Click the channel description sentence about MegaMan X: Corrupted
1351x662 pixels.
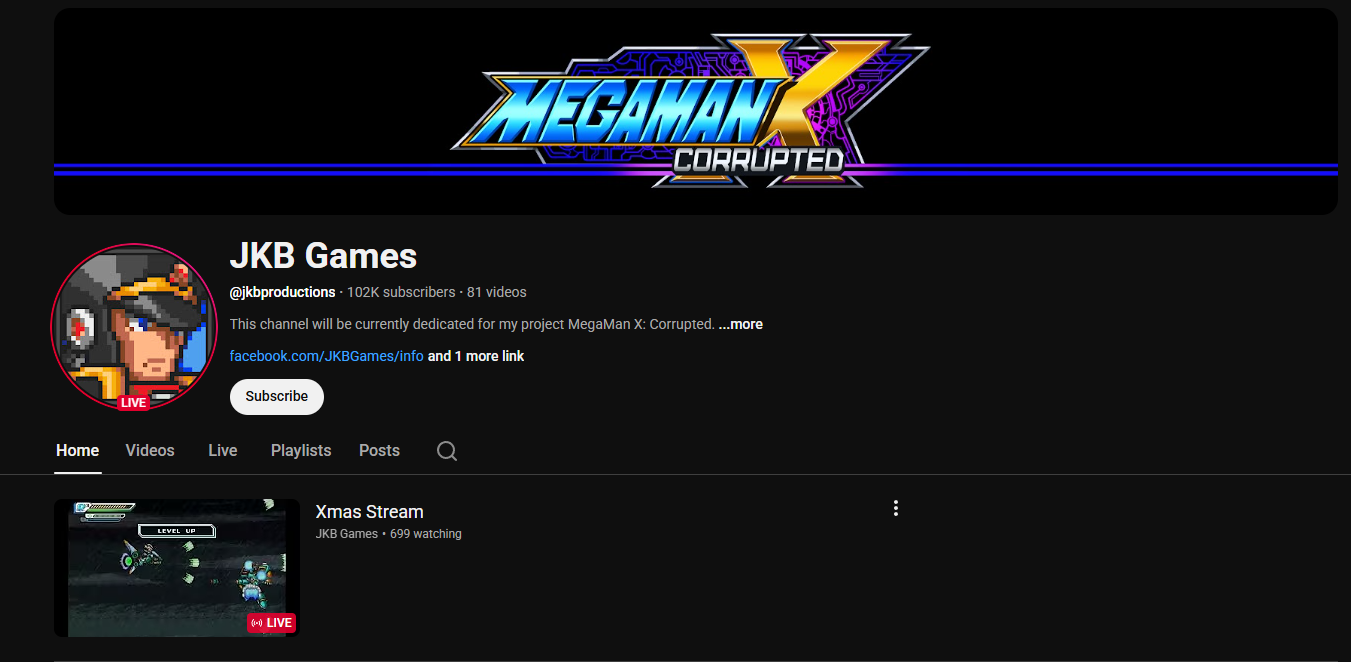click(x=472, y=324)
